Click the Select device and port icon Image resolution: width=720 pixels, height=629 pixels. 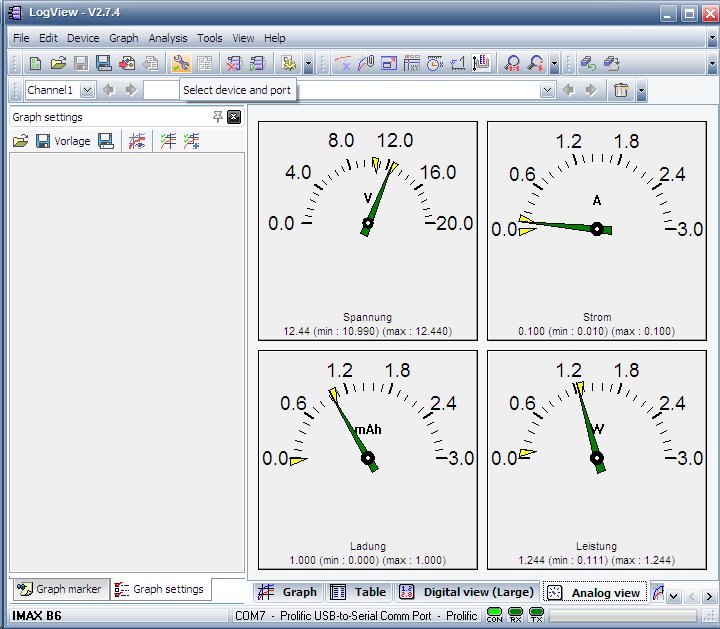pos(180,64)
